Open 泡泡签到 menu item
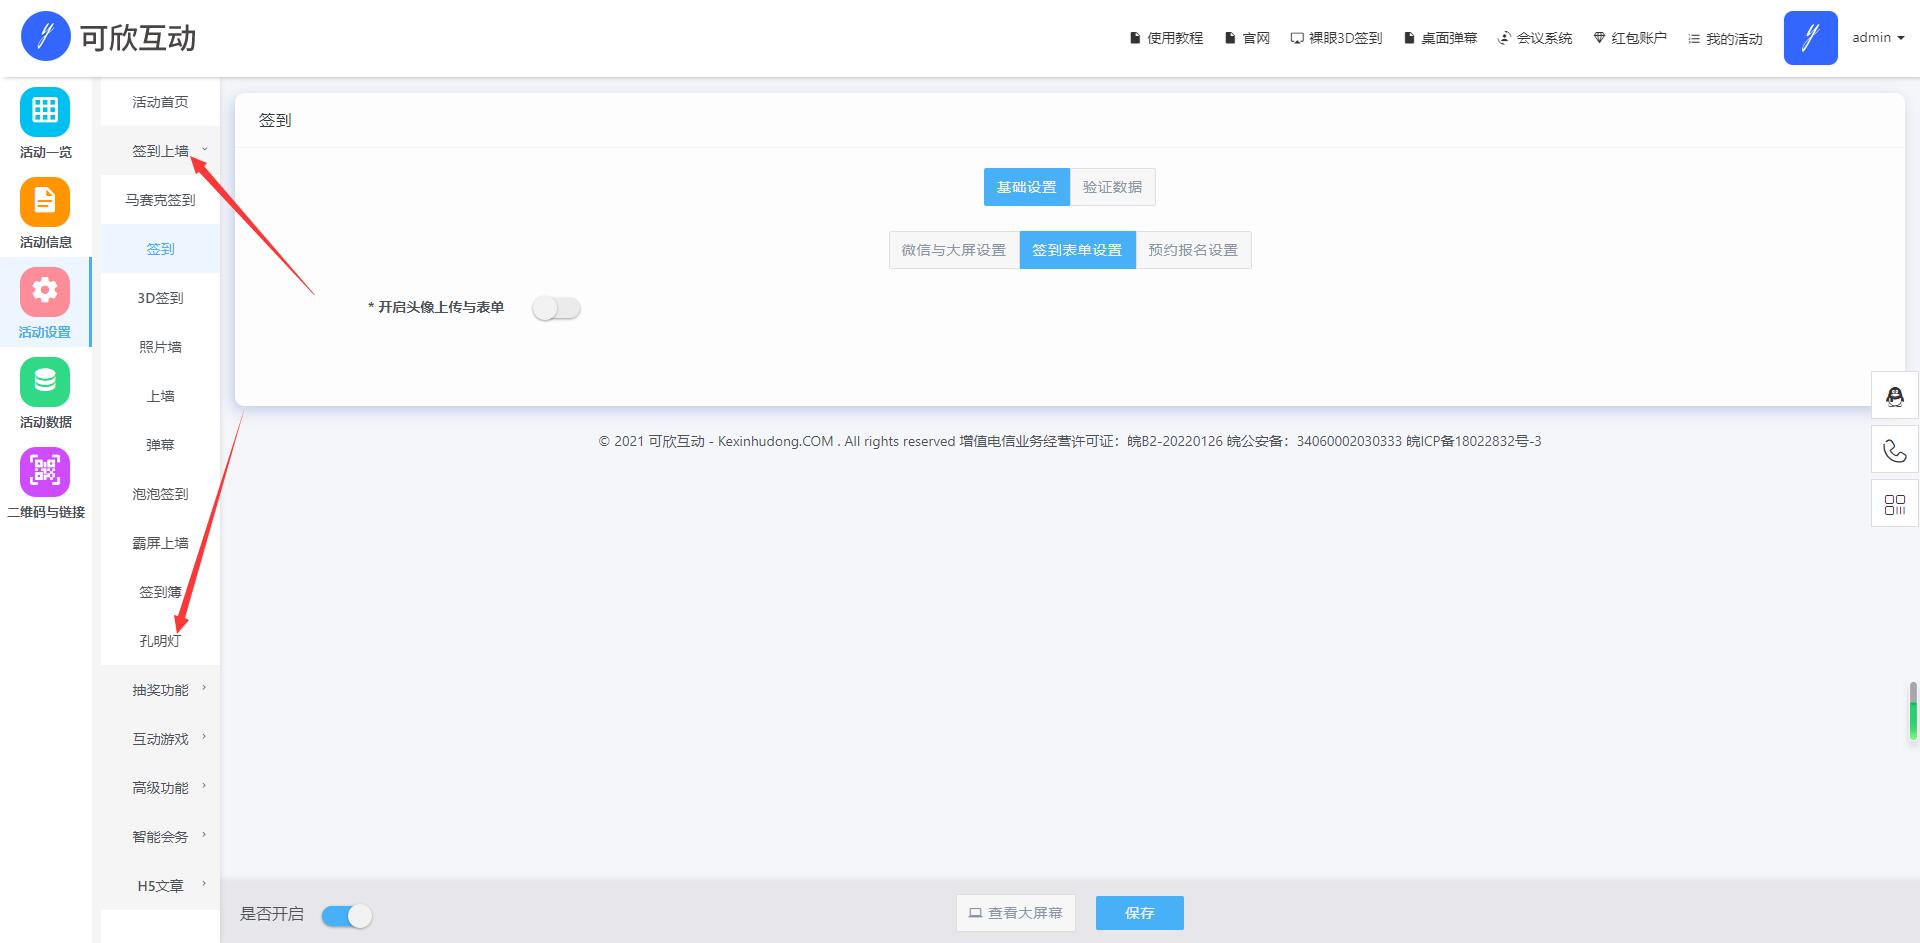 [x=160, y=494]
